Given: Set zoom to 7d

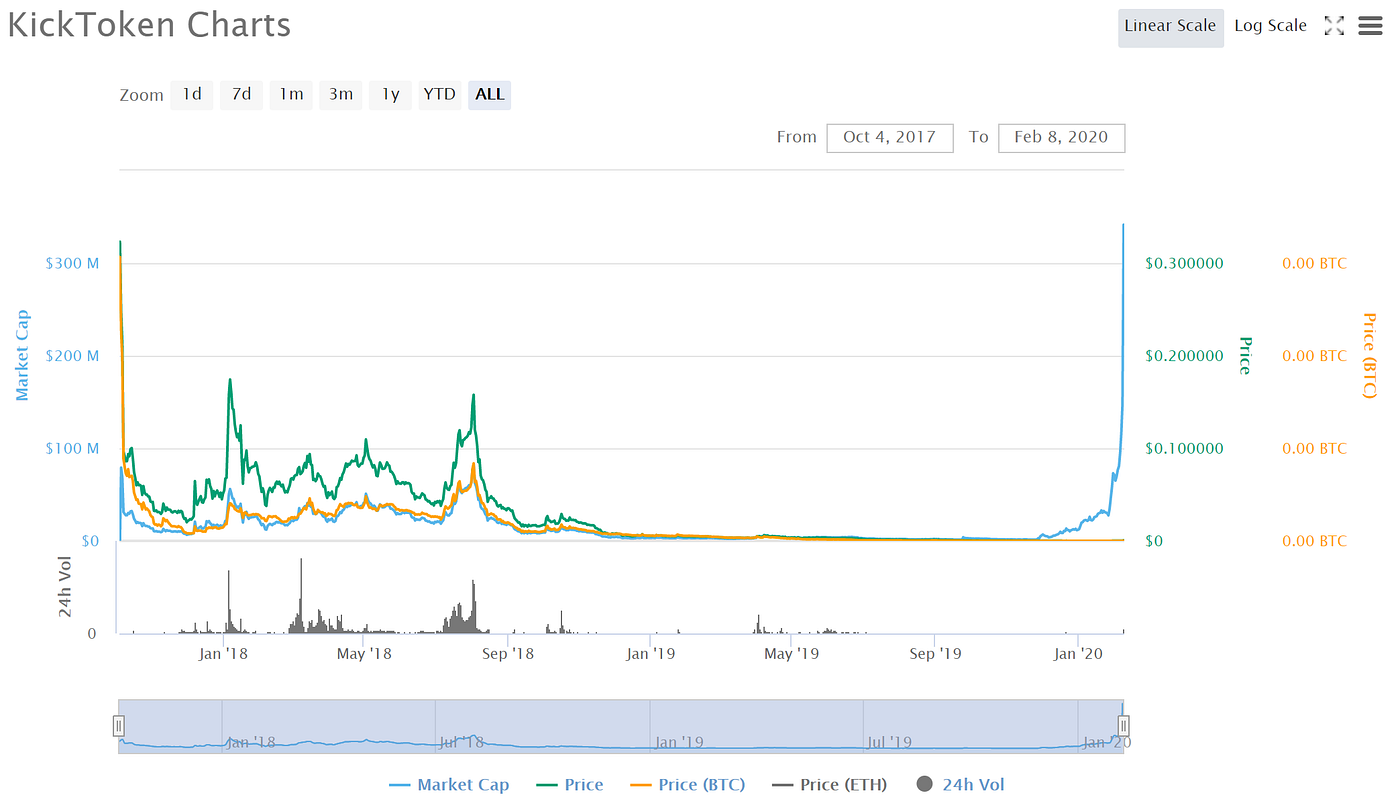Looking at the screenshot, I should click(x=241, y=94).
